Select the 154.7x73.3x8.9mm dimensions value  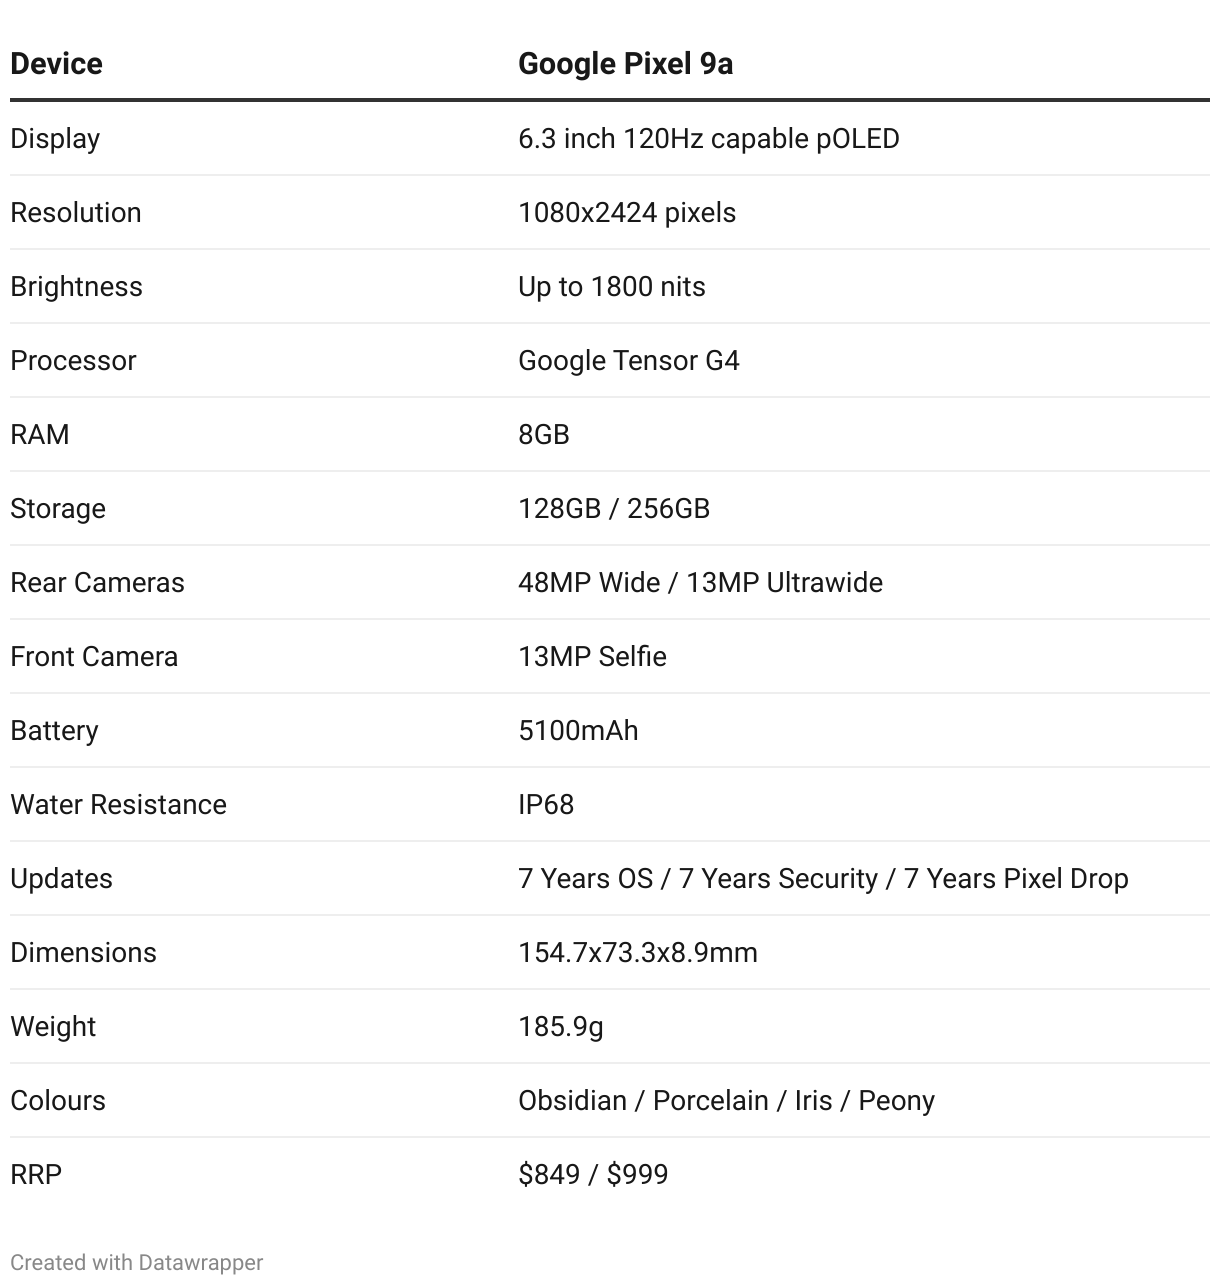[x=638, y=953]
